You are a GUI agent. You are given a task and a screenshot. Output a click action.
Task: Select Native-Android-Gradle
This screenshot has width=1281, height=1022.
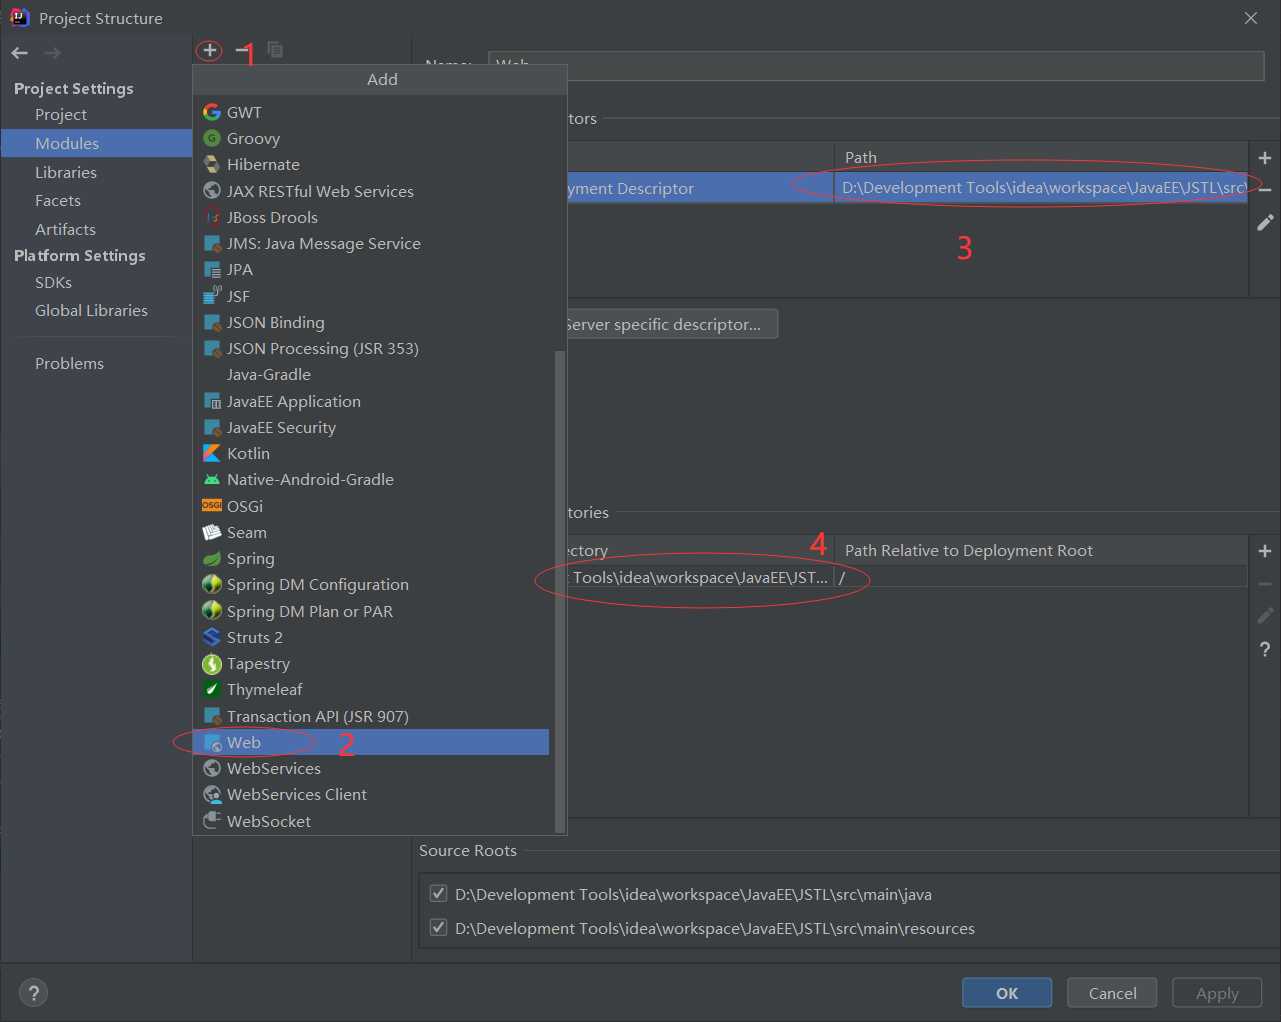coord(371,479)
